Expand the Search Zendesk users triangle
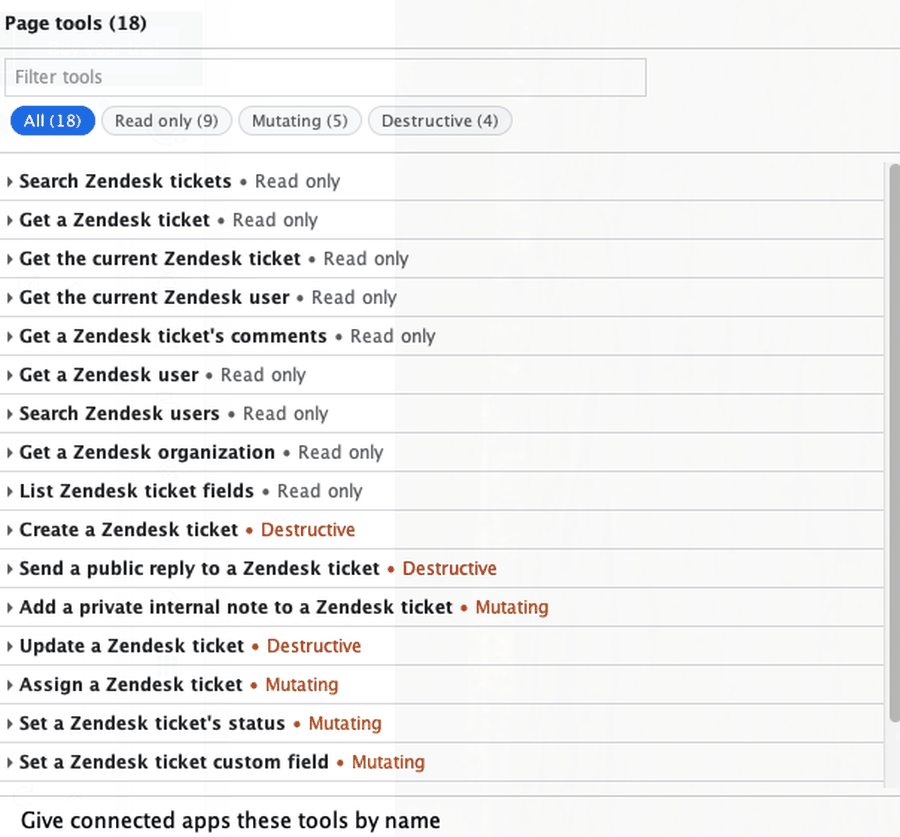900x837 pixels. (x=9, y=414)
